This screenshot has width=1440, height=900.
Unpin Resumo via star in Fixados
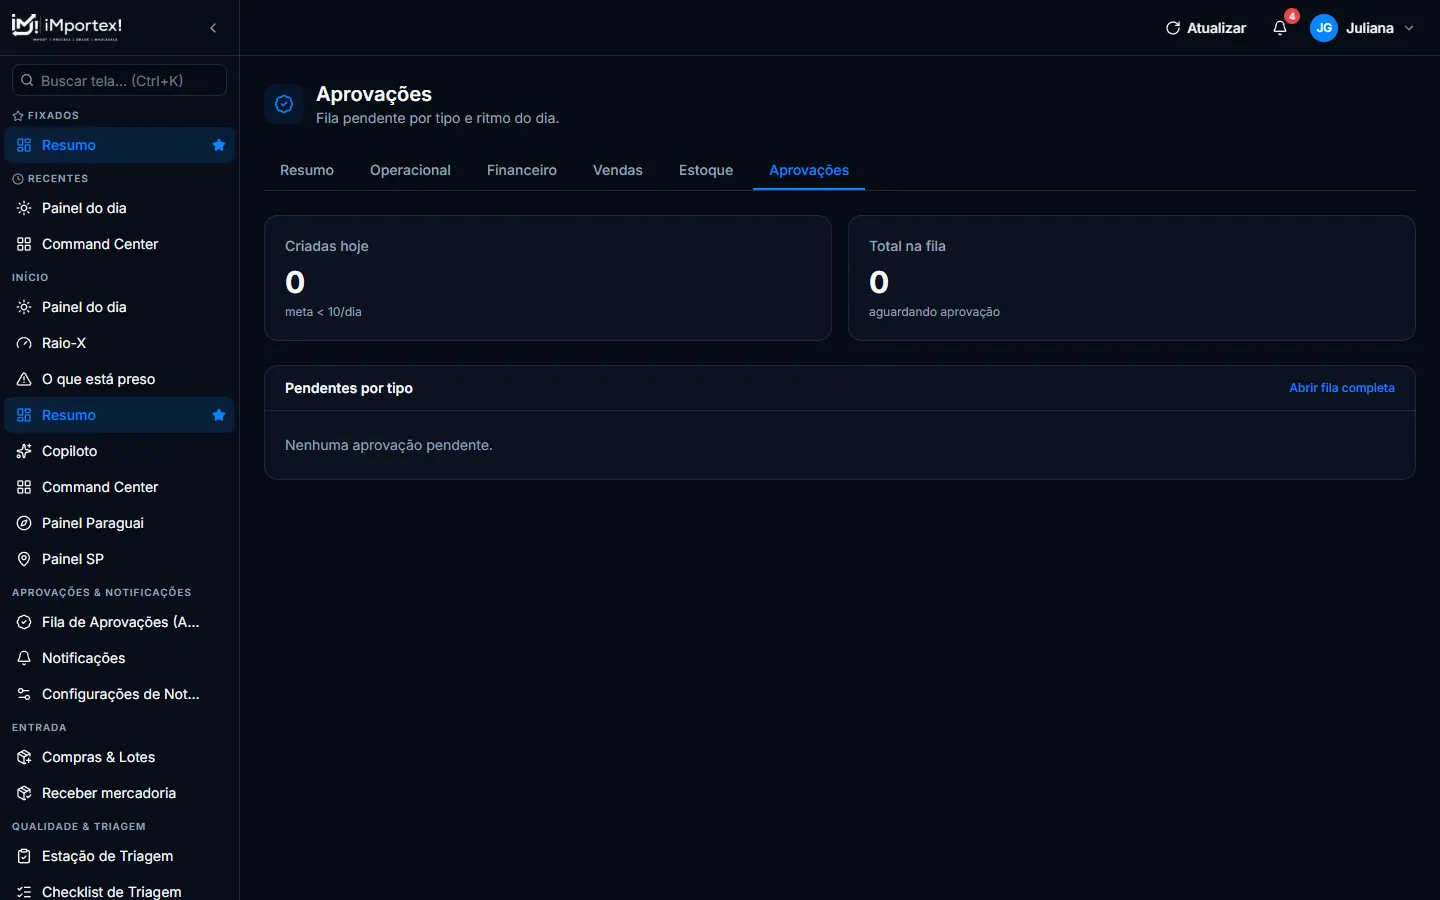(x=219, y=145)
